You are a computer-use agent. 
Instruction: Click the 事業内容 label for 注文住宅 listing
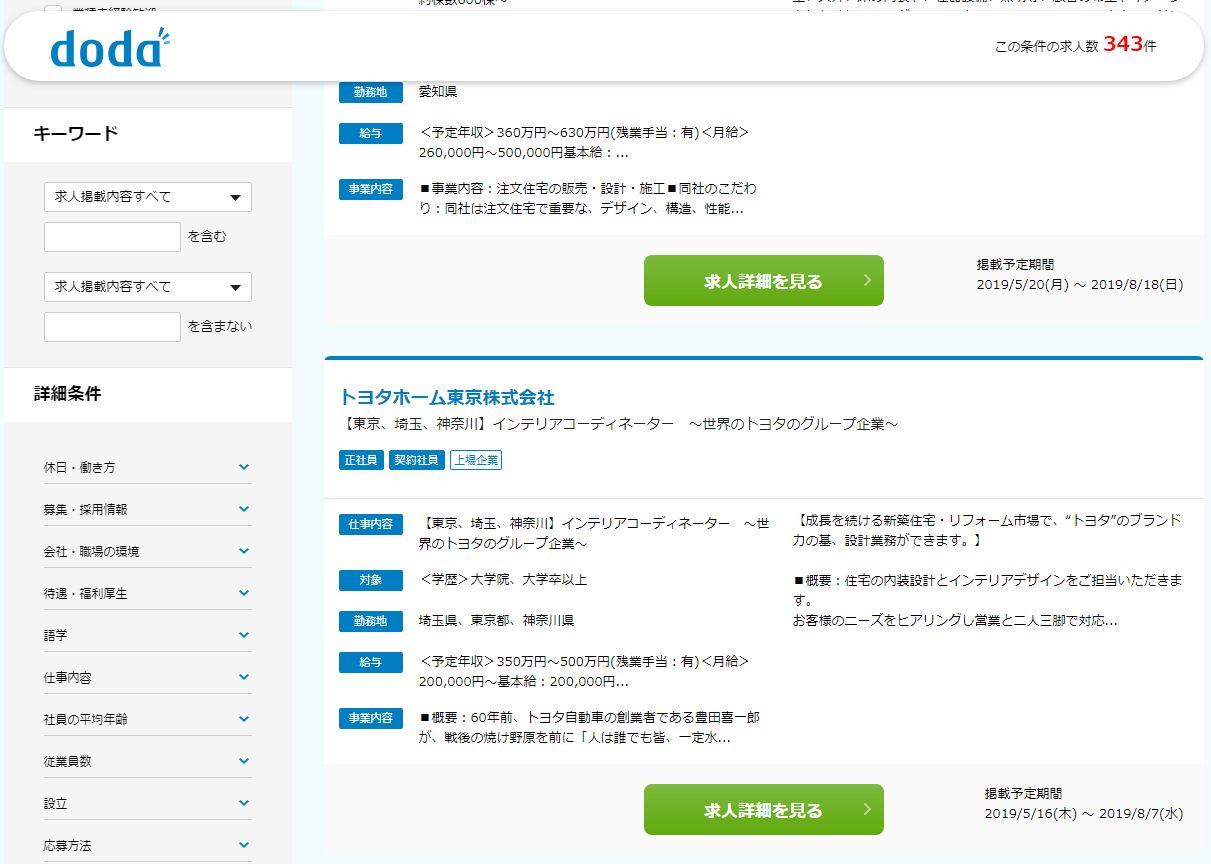click(371, 189)
